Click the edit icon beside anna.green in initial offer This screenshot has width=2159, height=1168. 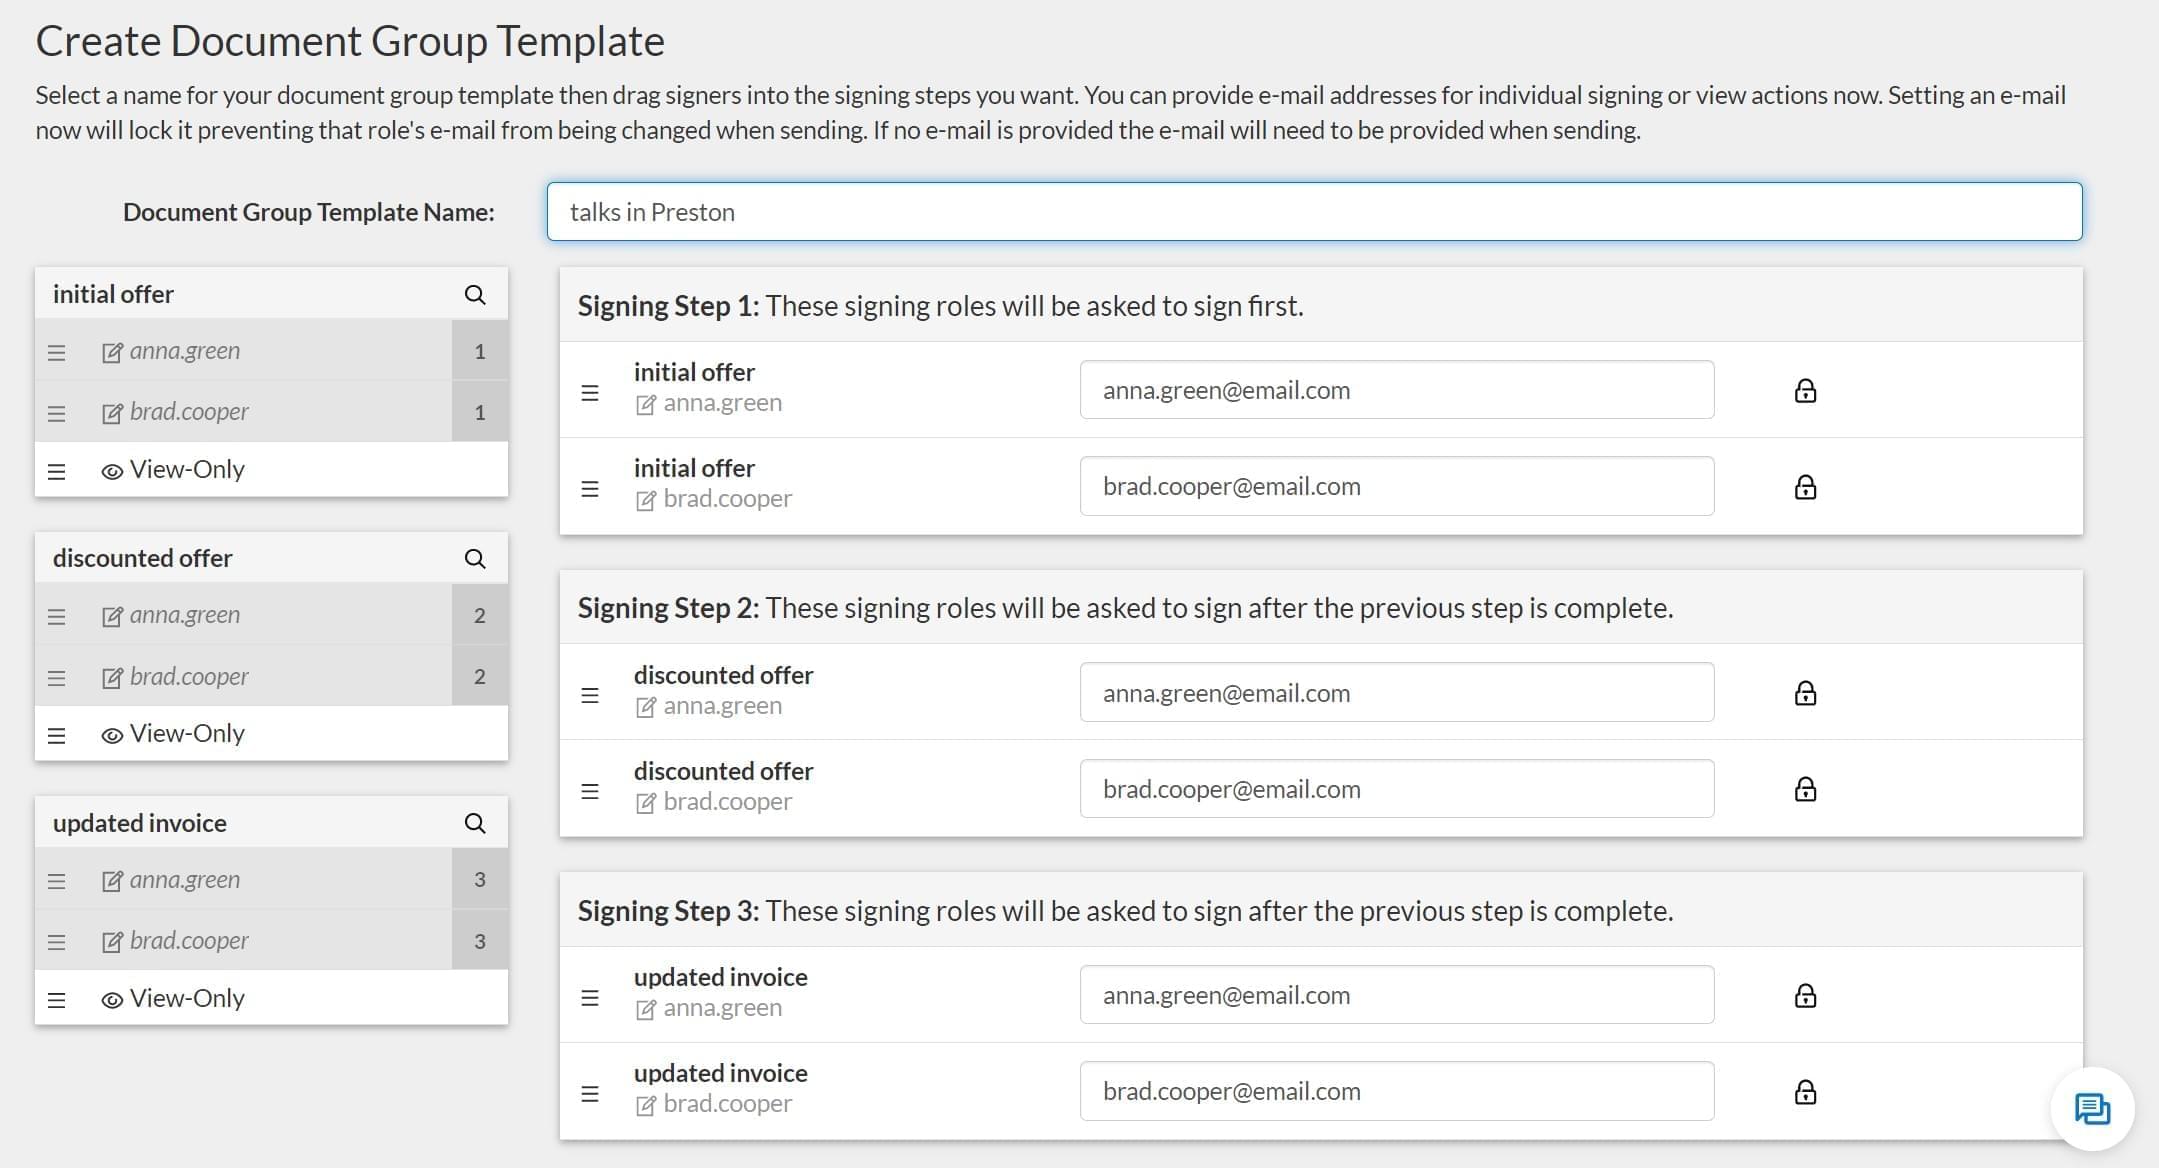point(110,351)
